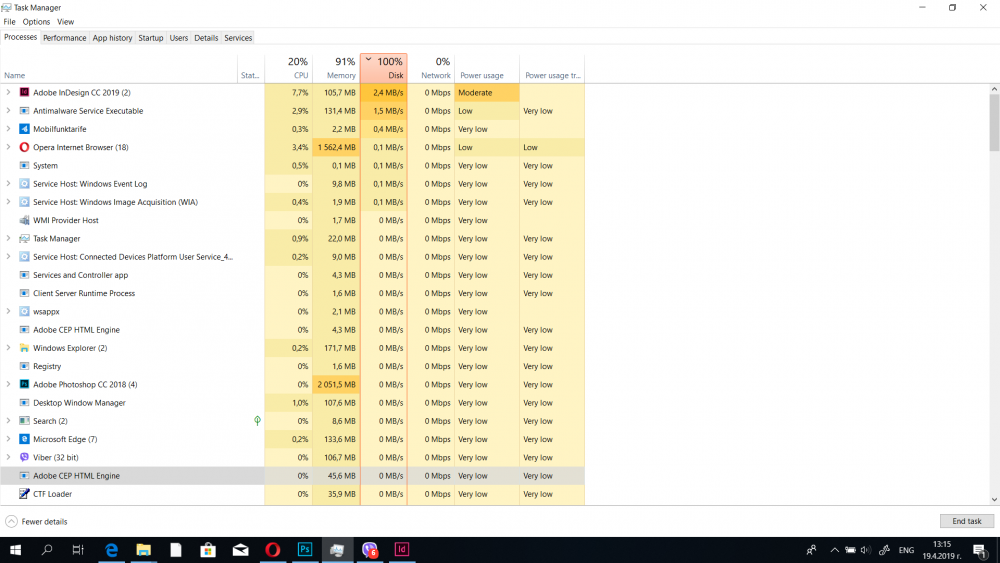Select the Desktop Window Manager row
This screenshot has height=563, width=1000.
(292, 403)
